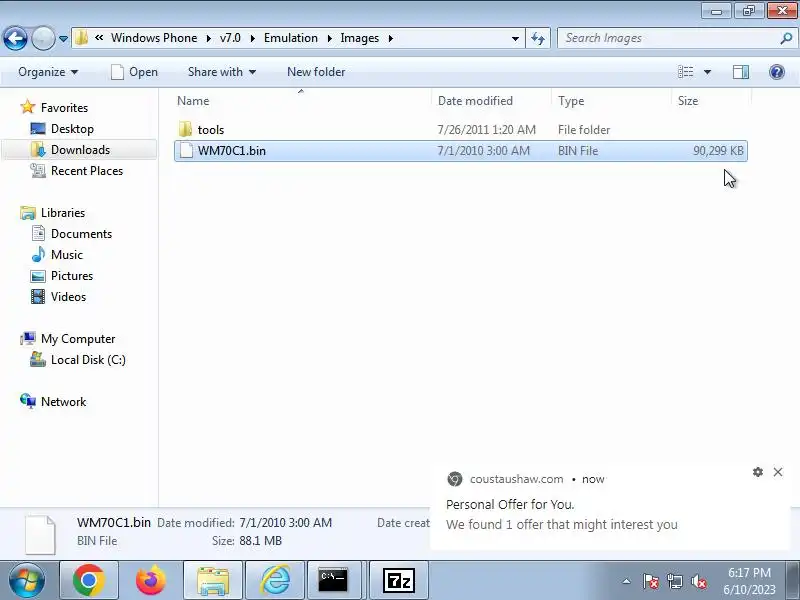Open the view options dropdown arrow
800x600 pixels.
point(707,72)
